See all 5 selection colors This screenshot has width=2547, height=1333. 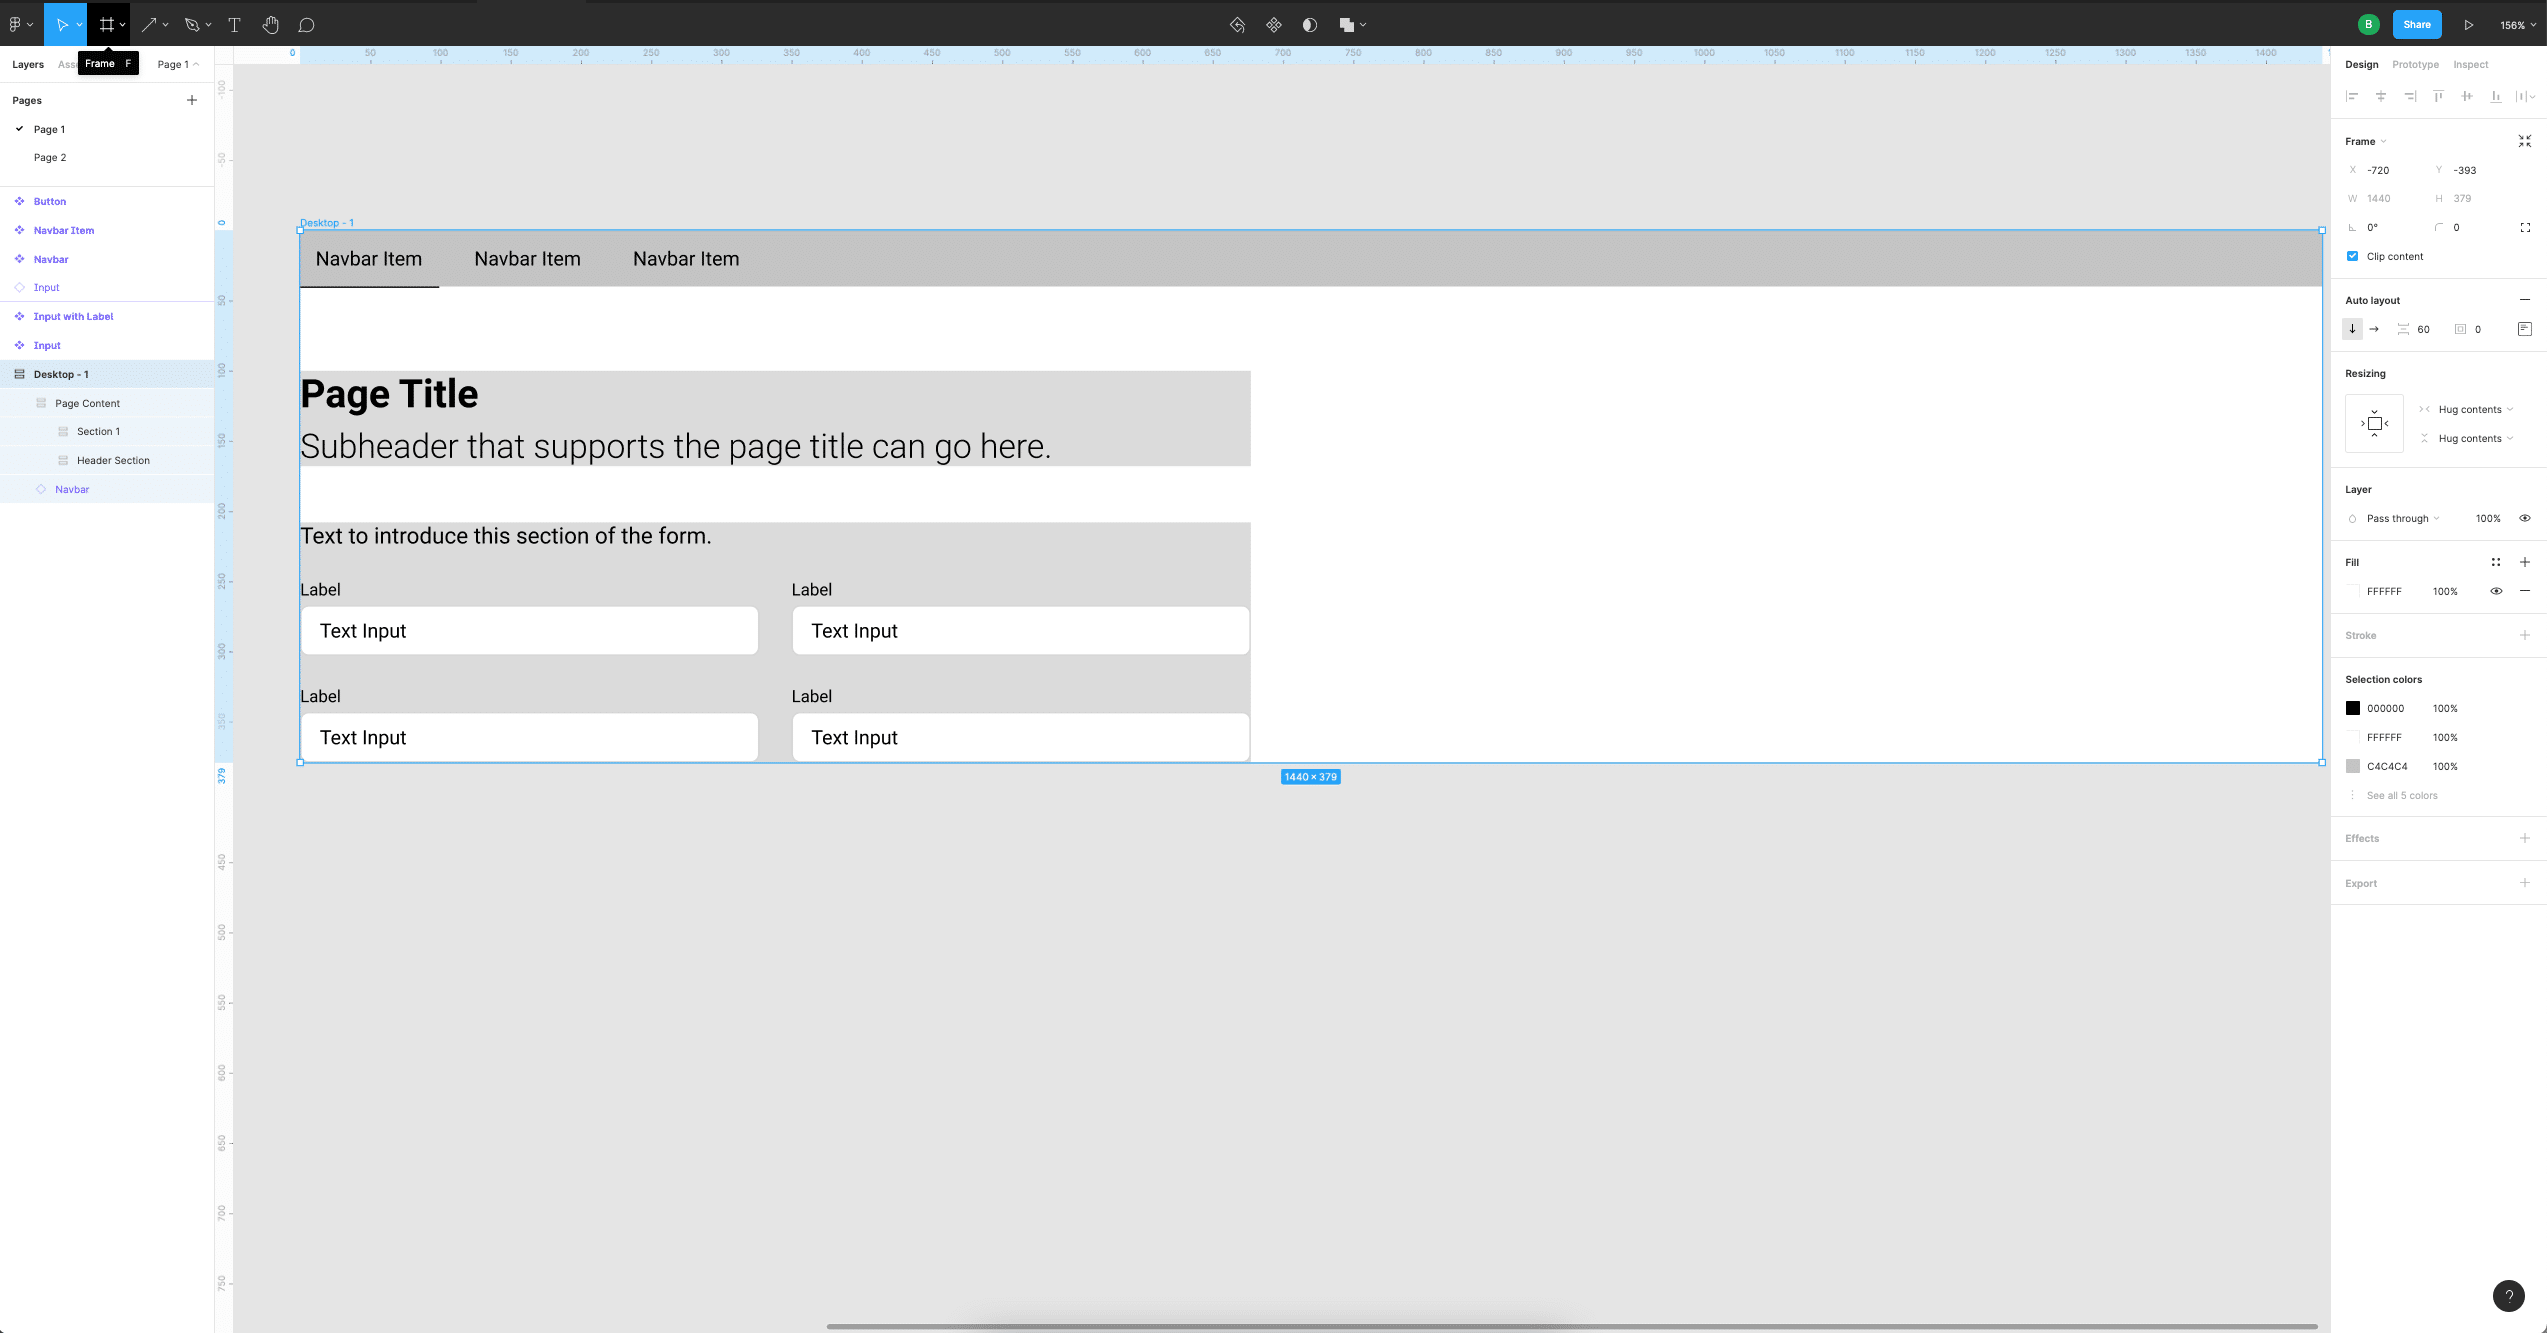(x=2403, y=795)
